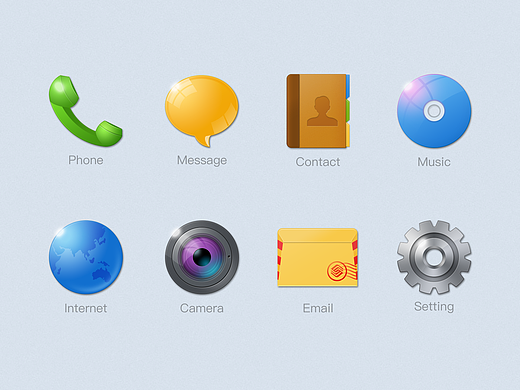Click the "Setting" label text
Image resolution: width=520 pixels, height=390 pixels.
point(434,307)
